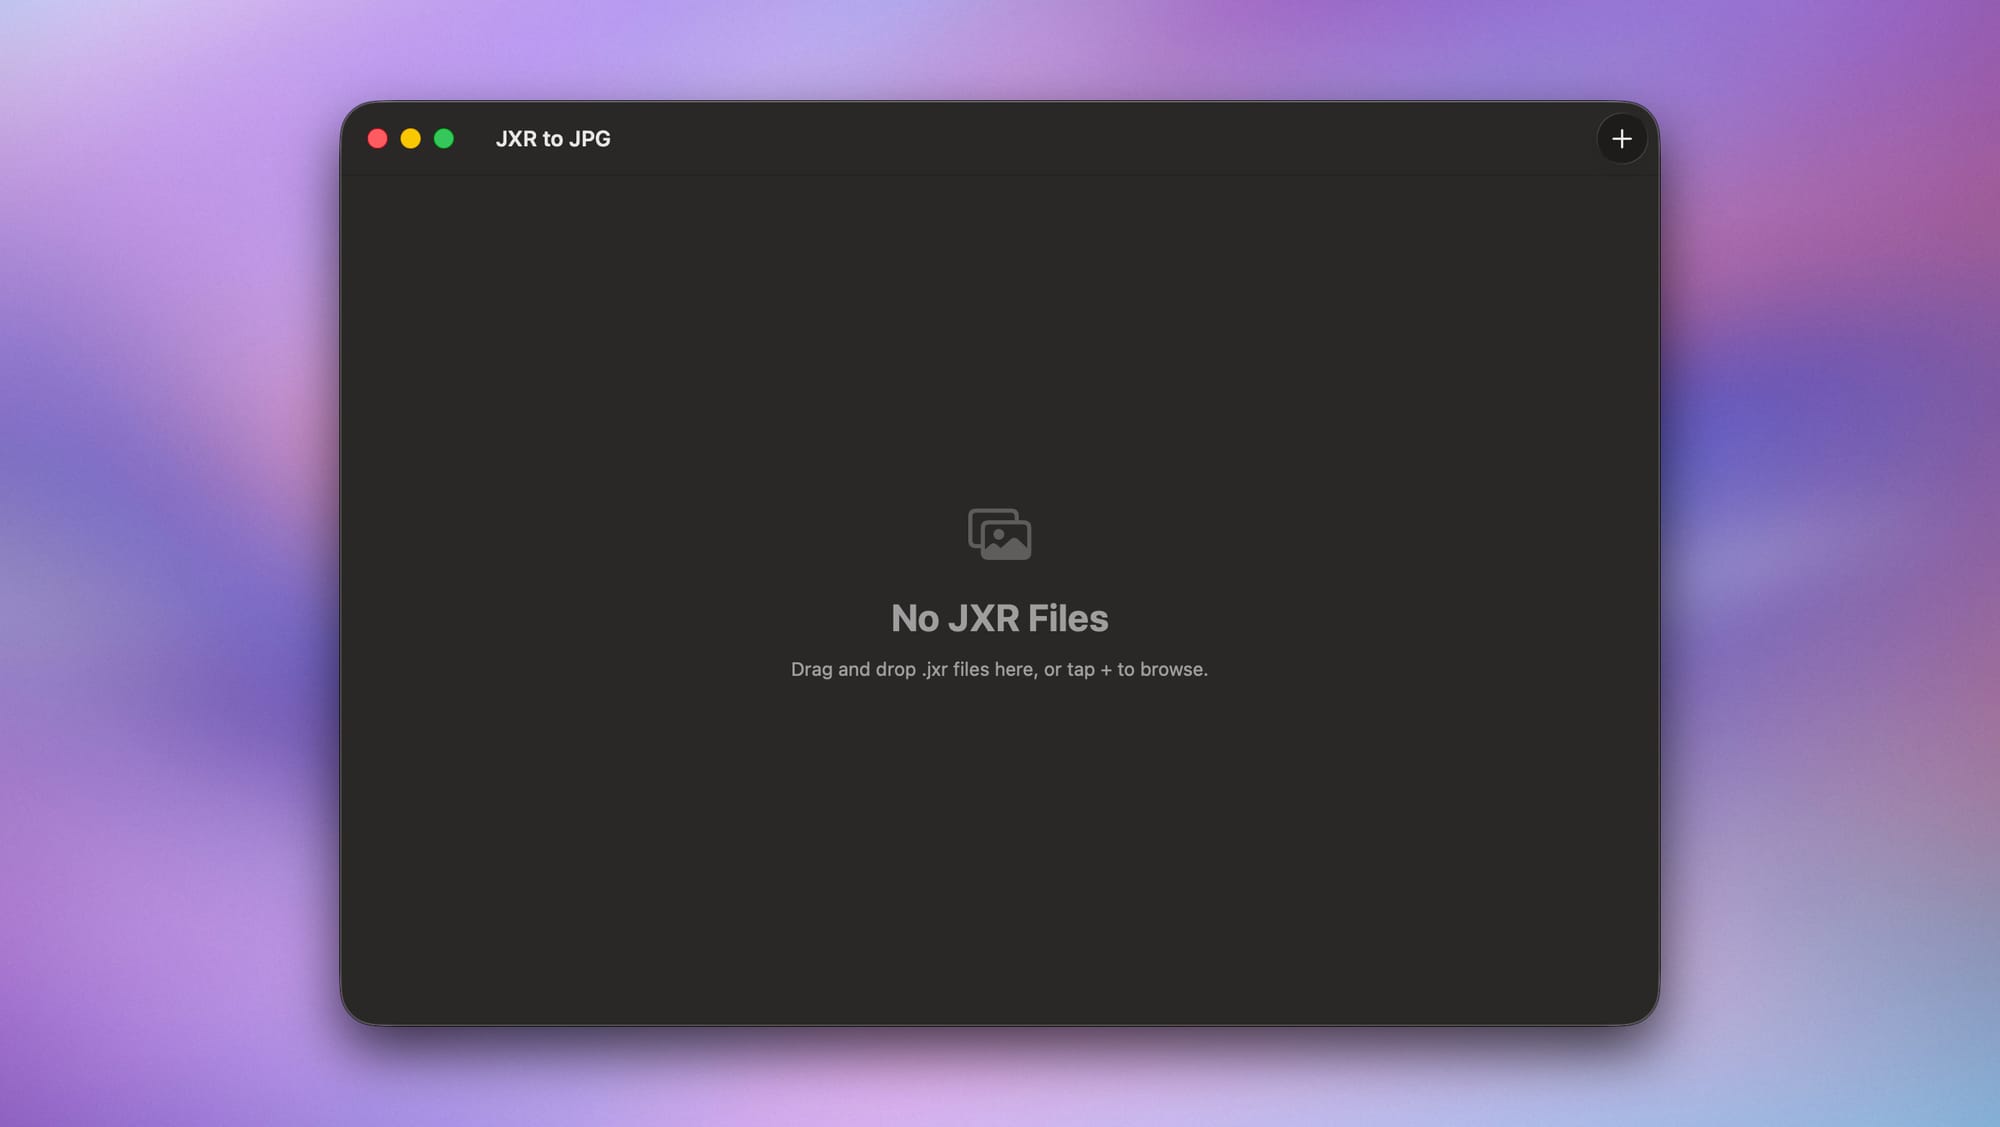Screen dimensions: 2000x1127
Task: Click the yellow minimize traffic light
Action: tap(410, 138)
